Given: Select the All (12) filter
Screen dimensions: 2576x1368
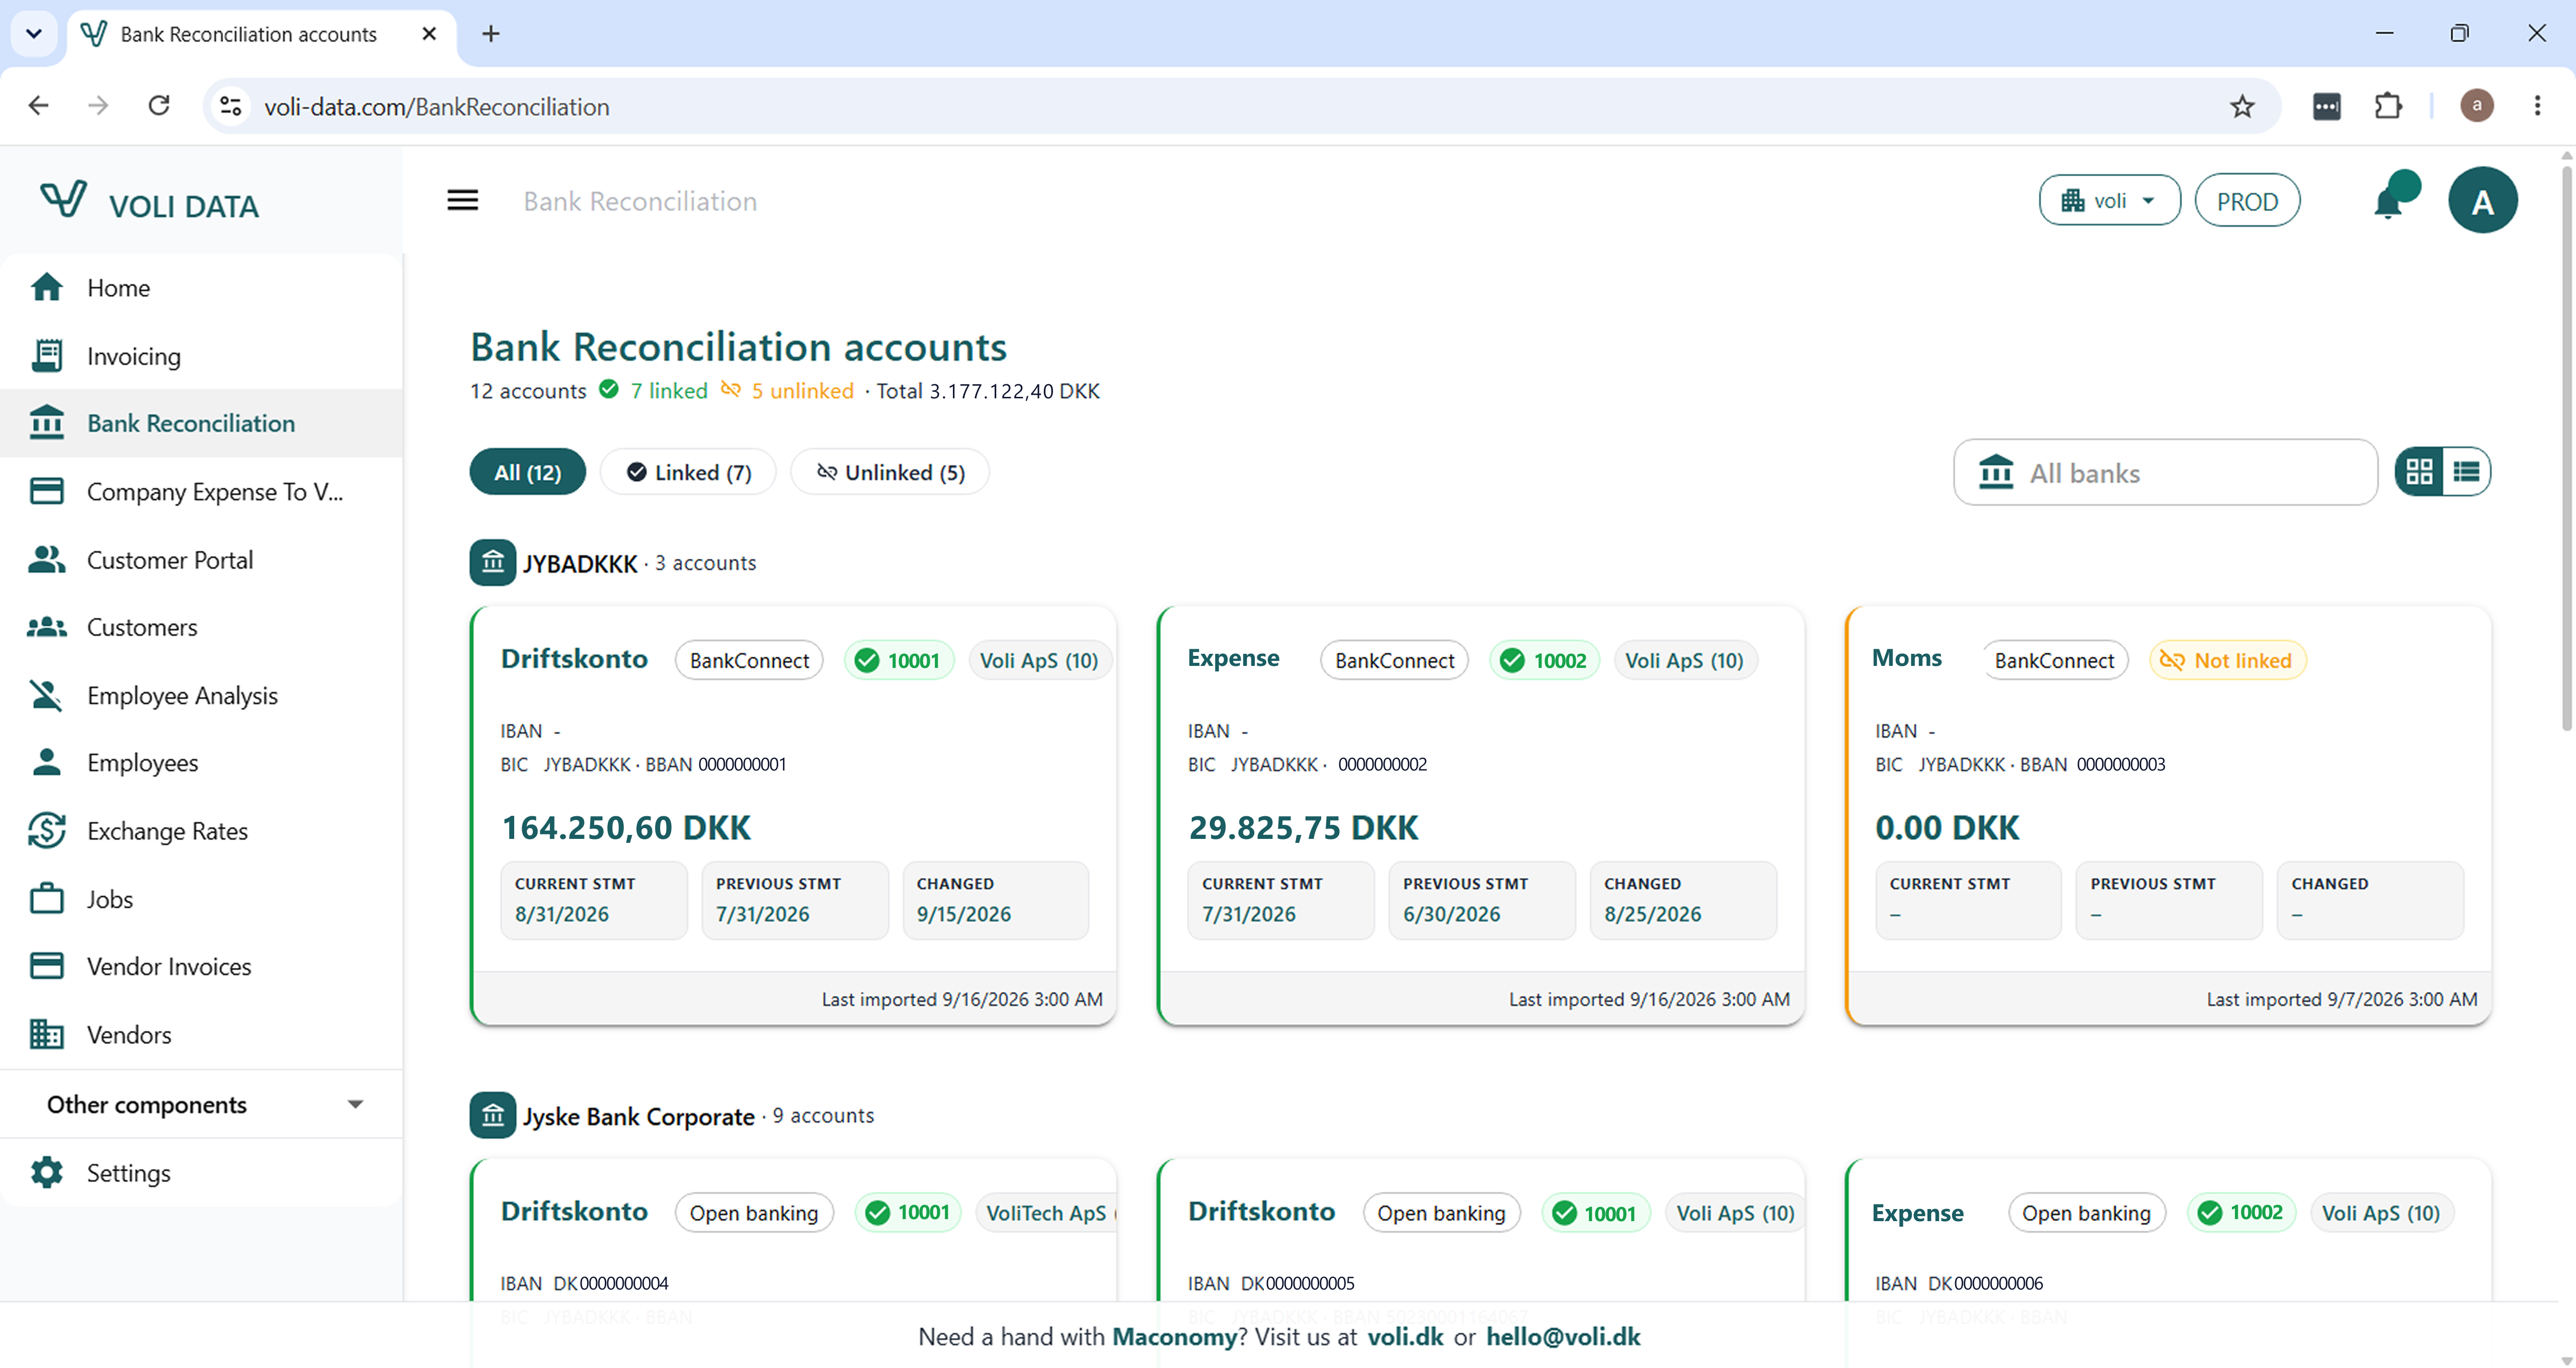Looking at the screenshot, I should pos(528,472).
